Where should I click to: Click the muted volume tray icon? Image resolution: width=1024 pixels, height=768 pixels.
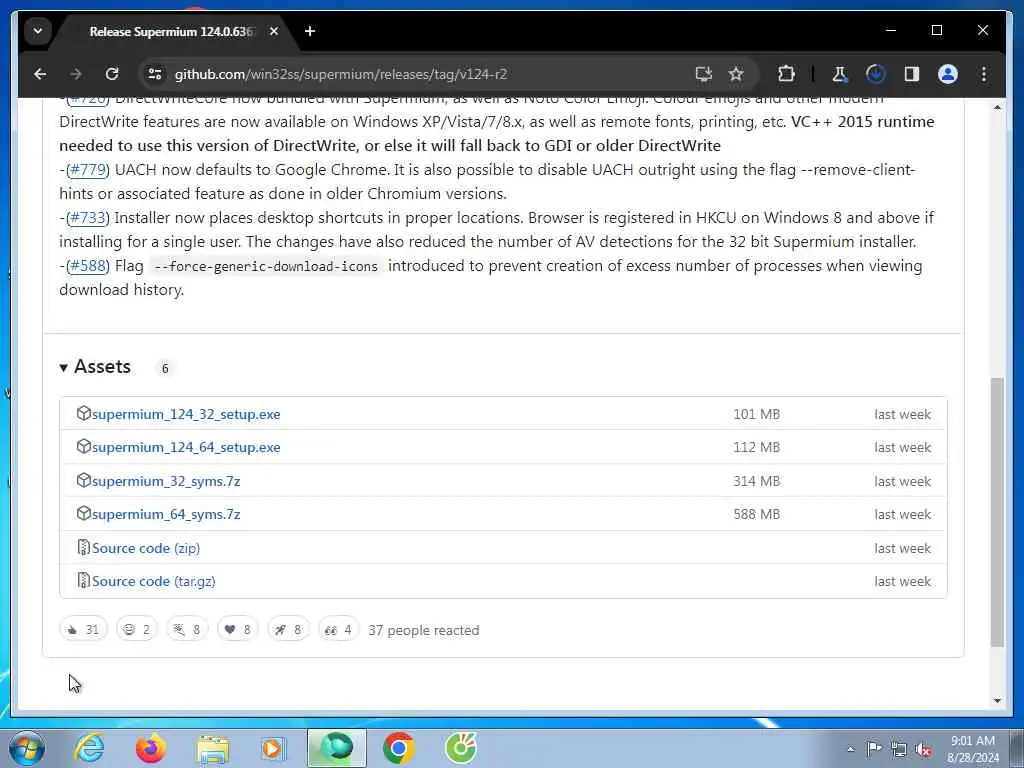(923, 749)
